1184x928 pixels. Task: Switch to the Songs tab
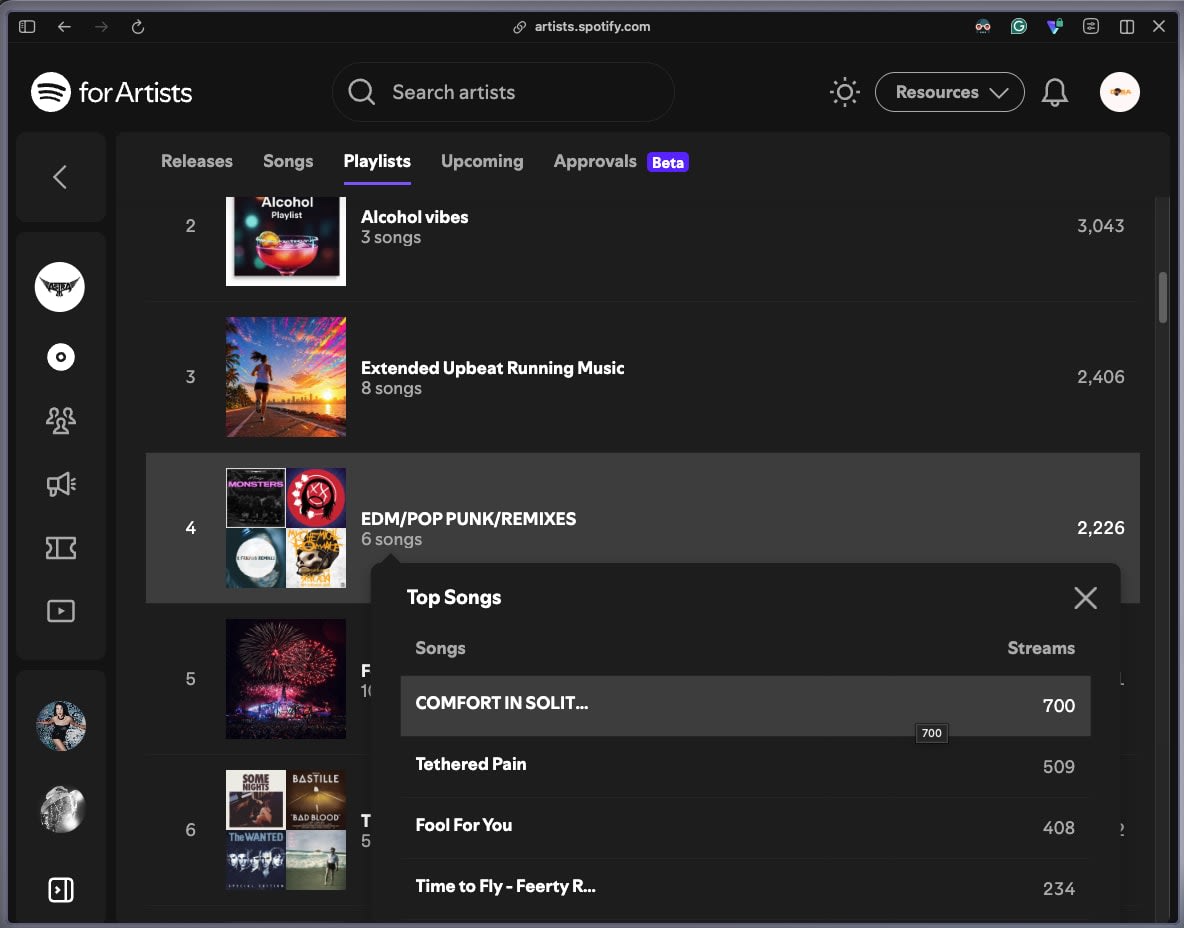[x=288, y=161]
